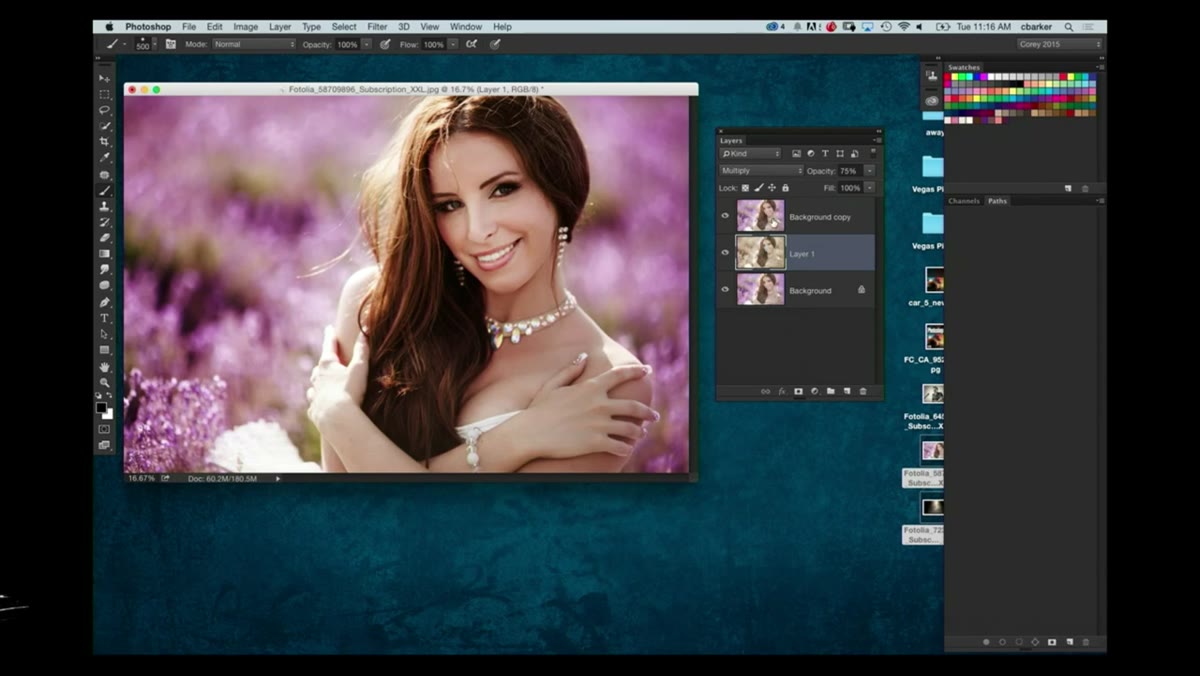The height and width of the screenshot is (676, 1200).
Task: Create new adjustment layer icon
Action: coord(814,391)
